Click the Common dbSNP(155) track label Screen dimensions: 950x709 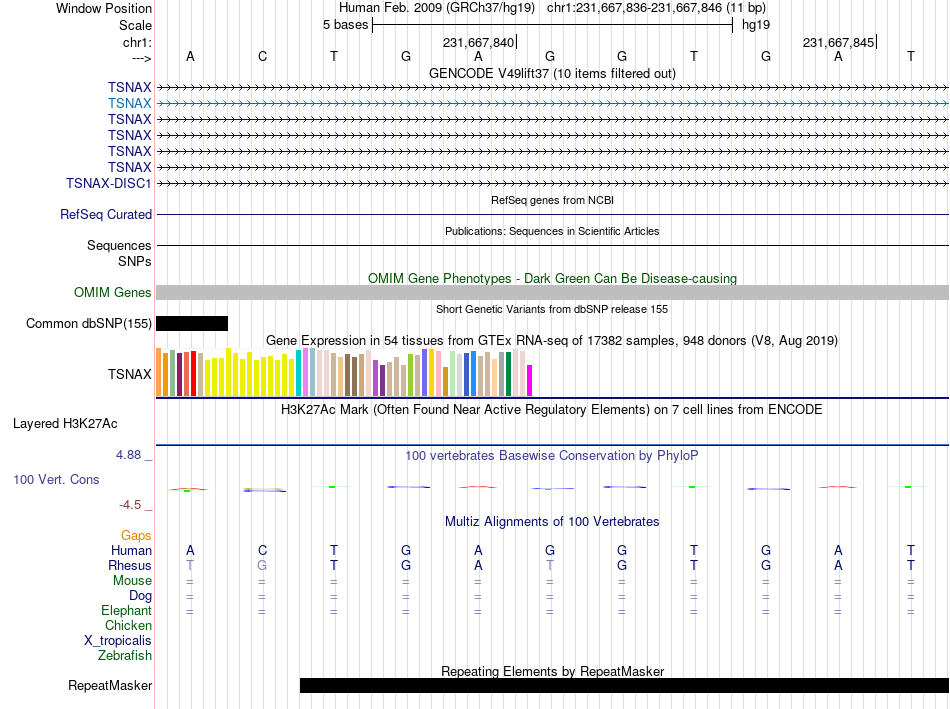coord(89,324)
